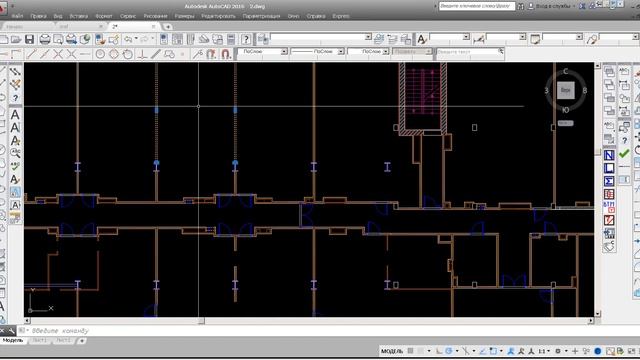Click the Undo arrow icon
The image size is (640, 360).
(128, 39)
